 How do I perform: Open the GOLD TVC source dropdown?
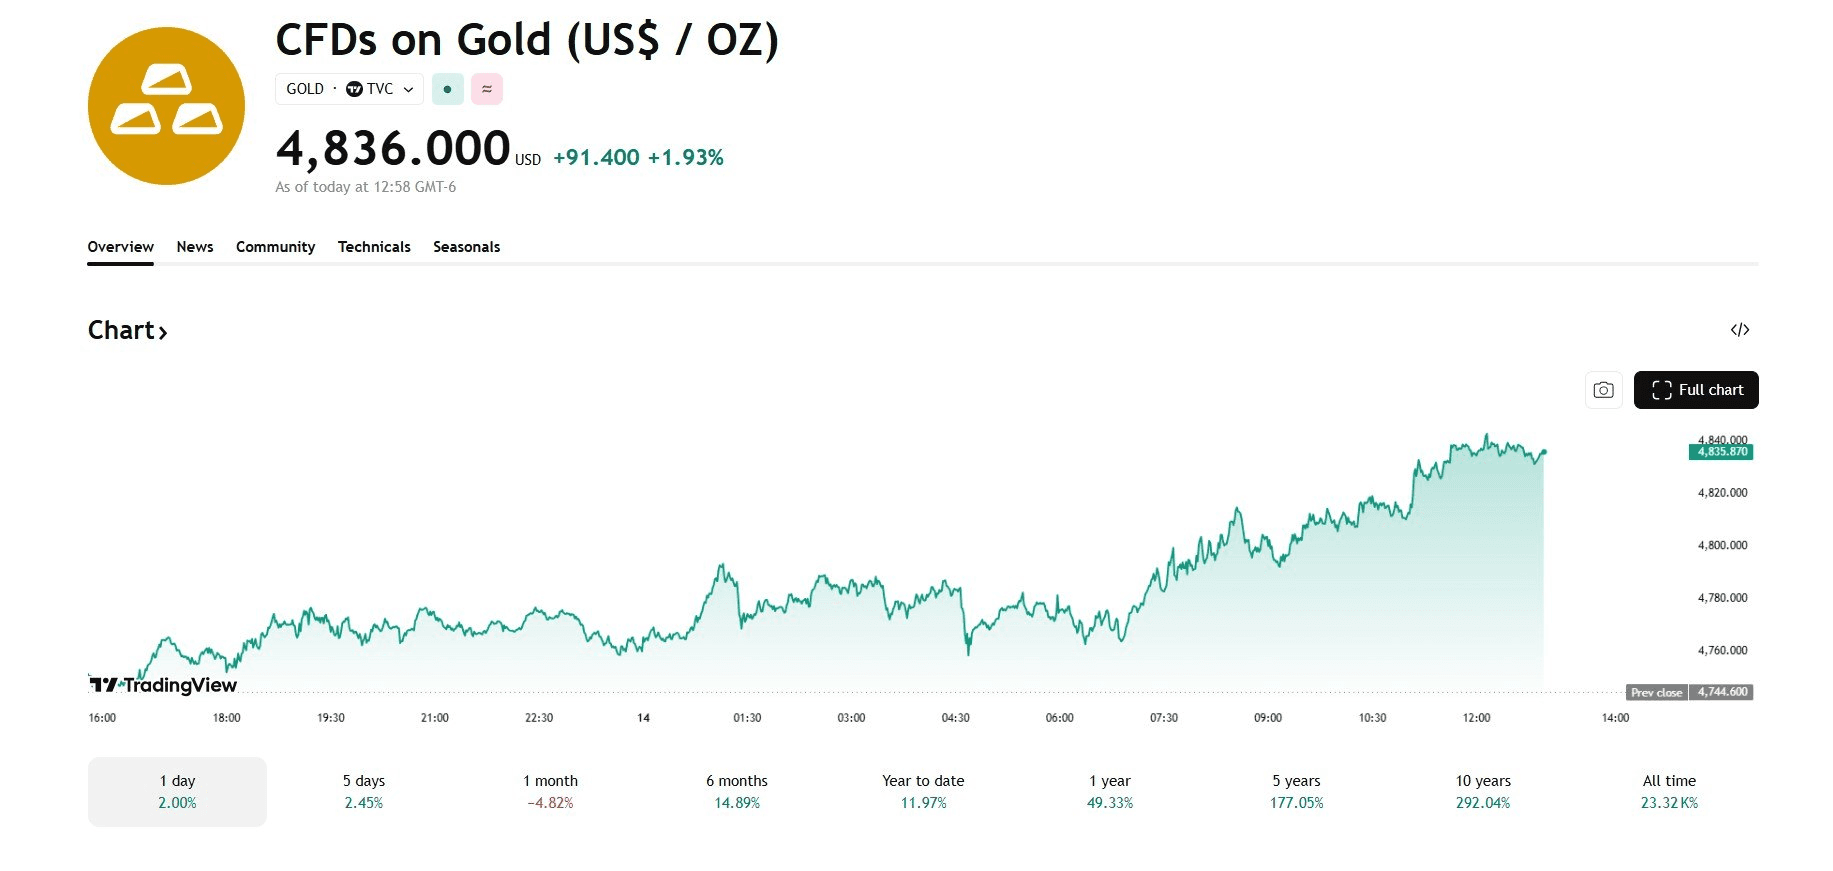349,89
